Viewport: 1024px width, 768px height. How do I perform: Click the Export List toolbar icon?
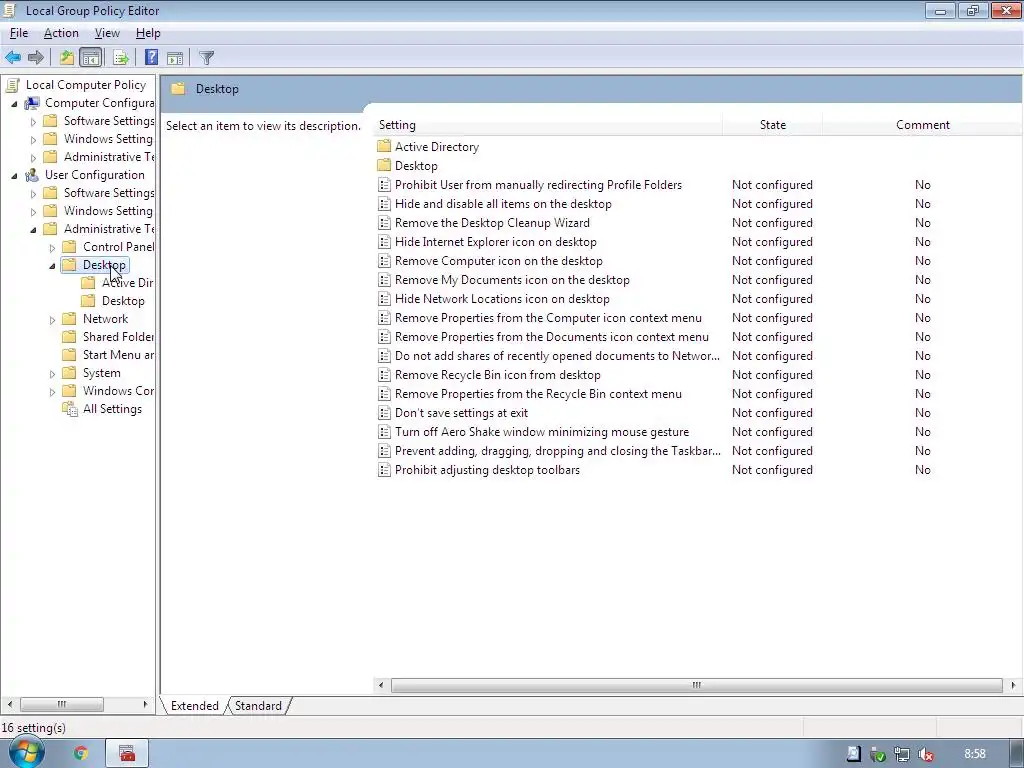tap(121, 57)
